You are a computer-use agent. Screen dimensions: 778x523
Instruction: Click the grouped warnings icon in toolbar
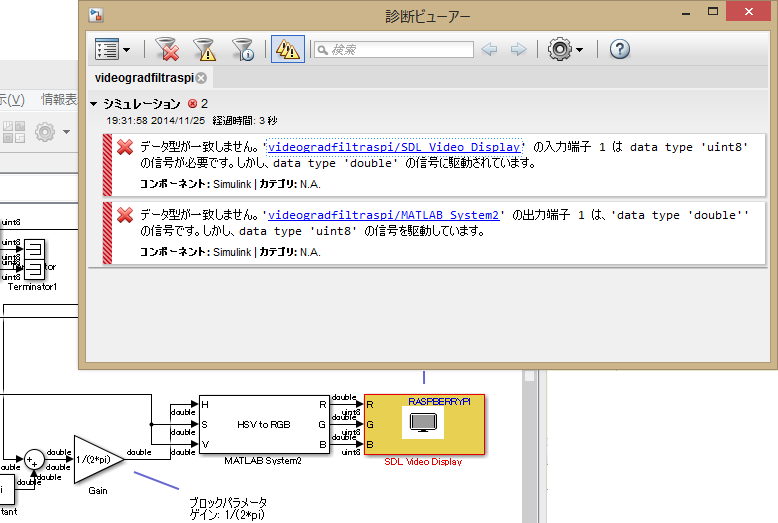pos(288,49)
